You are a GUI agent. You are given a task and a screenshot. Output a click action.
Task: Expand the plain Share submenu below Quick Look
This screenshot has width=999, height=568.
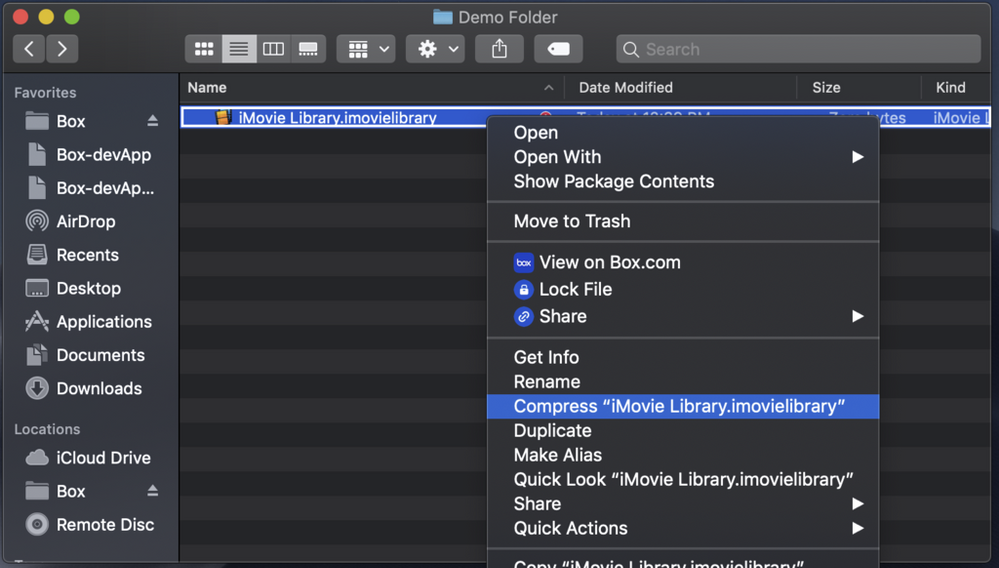pos(683,504)
